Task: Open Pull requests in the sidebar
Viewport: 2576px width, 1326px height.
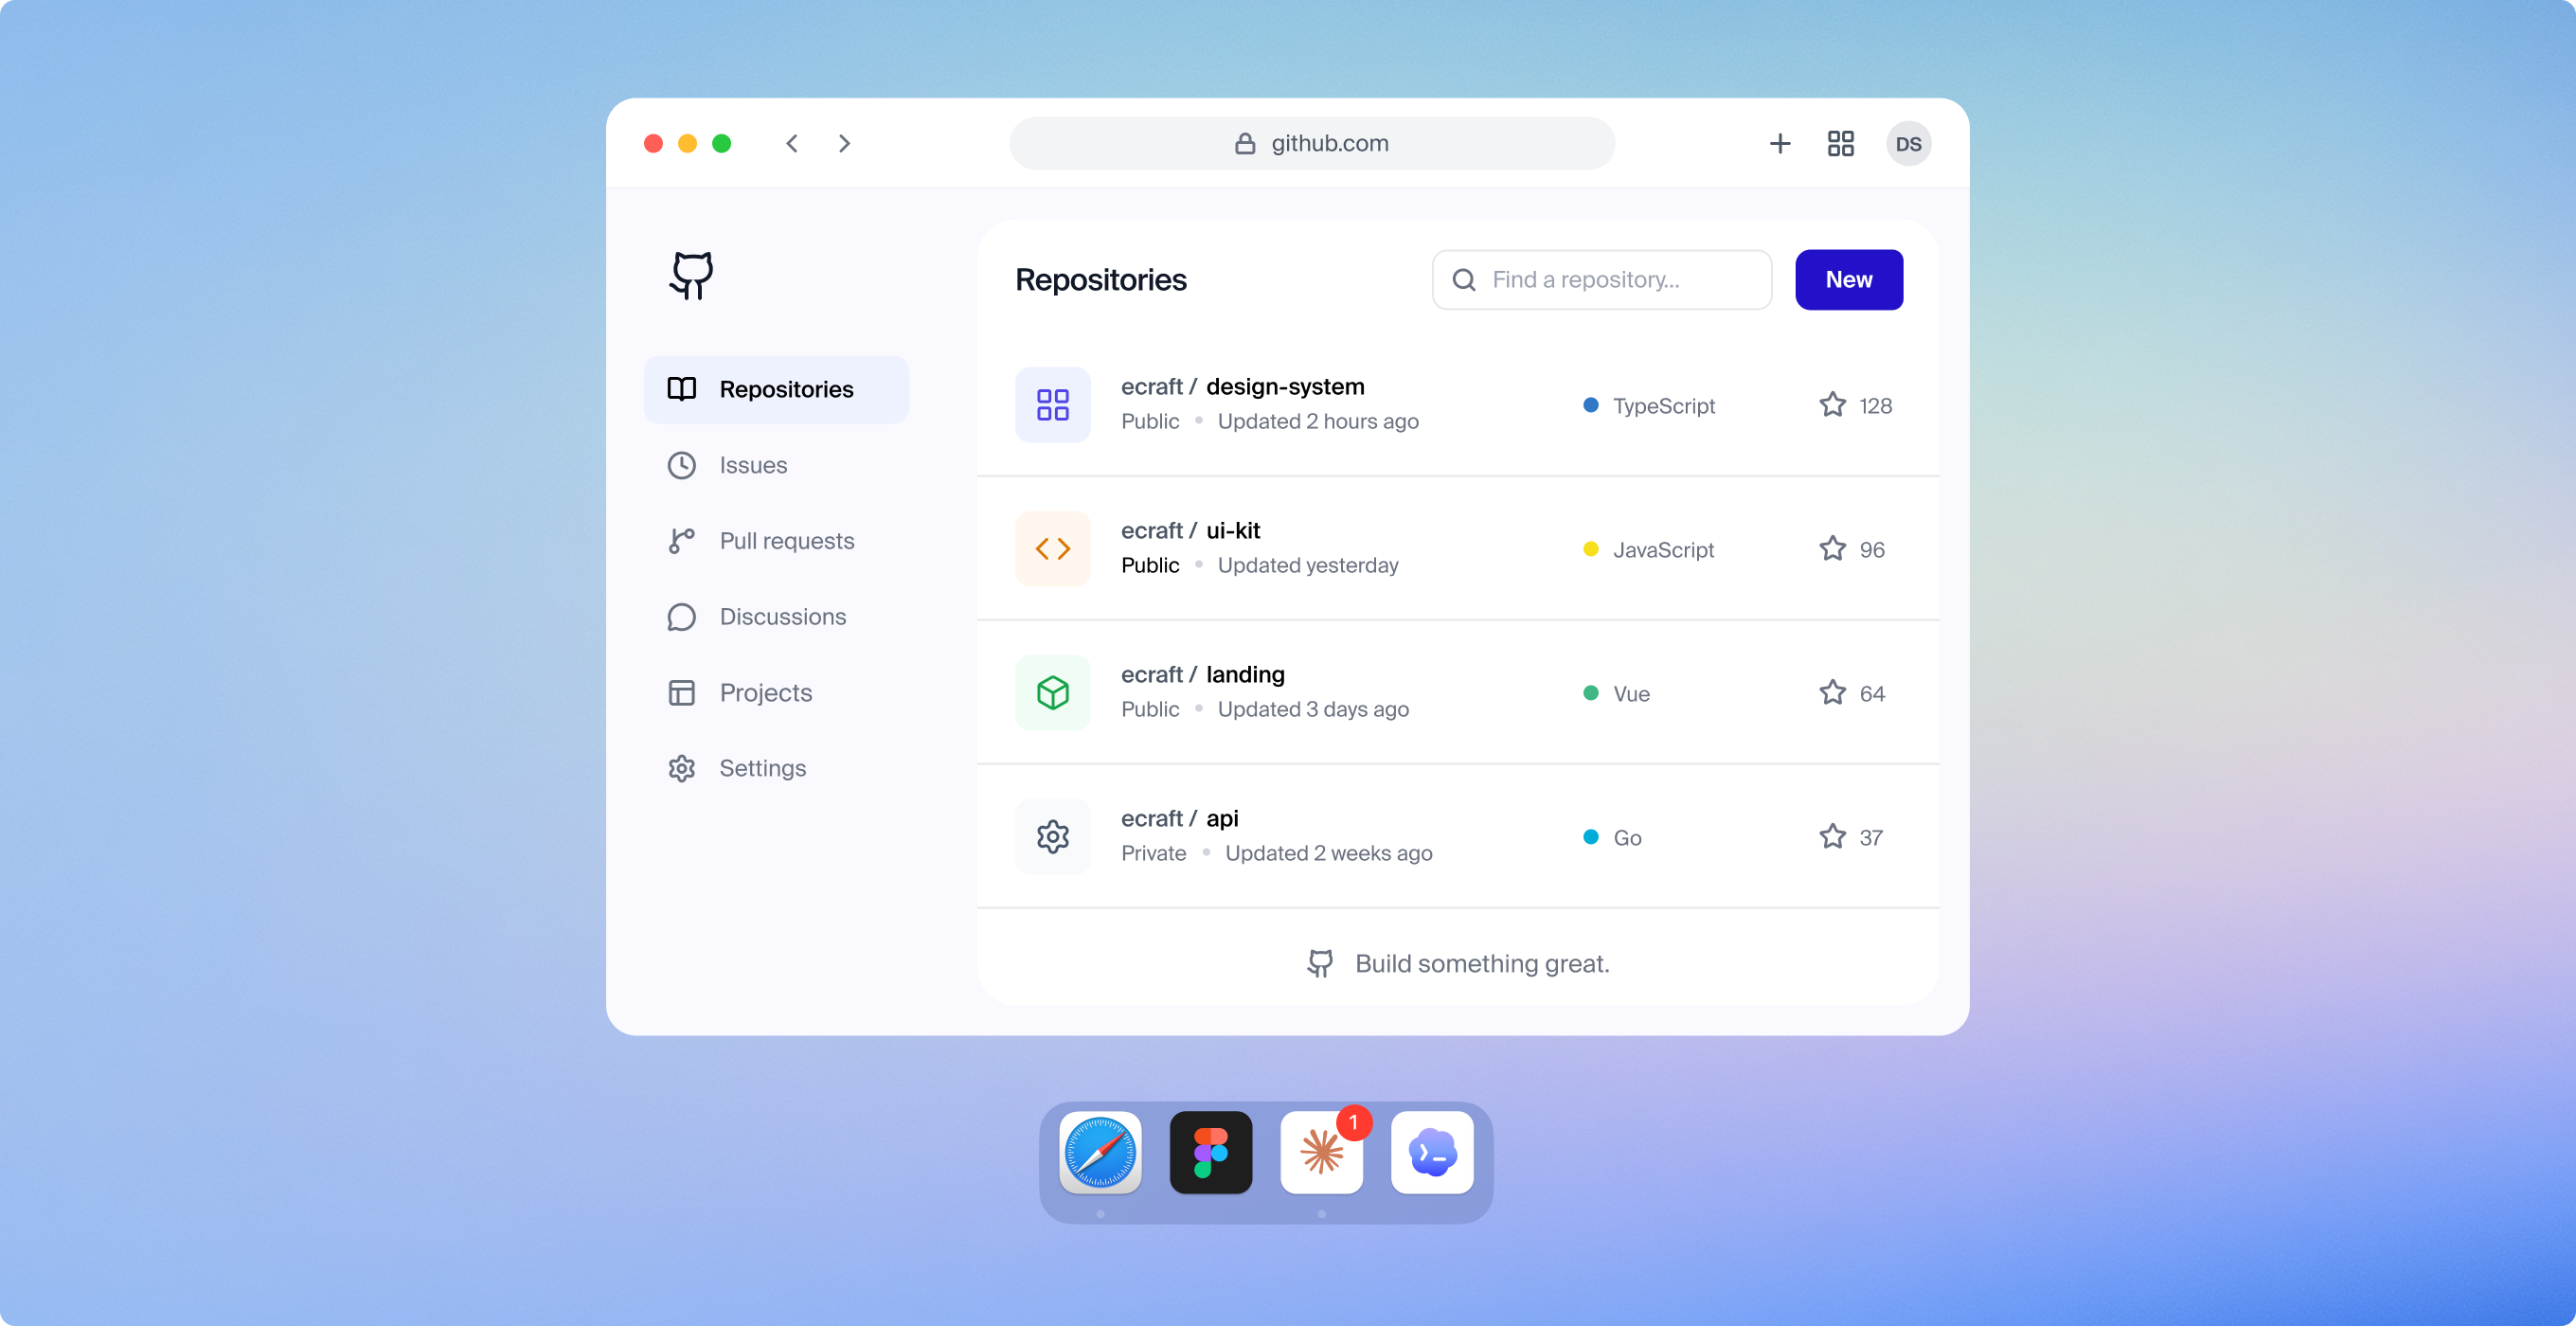Action: click(x=776, y=541)
